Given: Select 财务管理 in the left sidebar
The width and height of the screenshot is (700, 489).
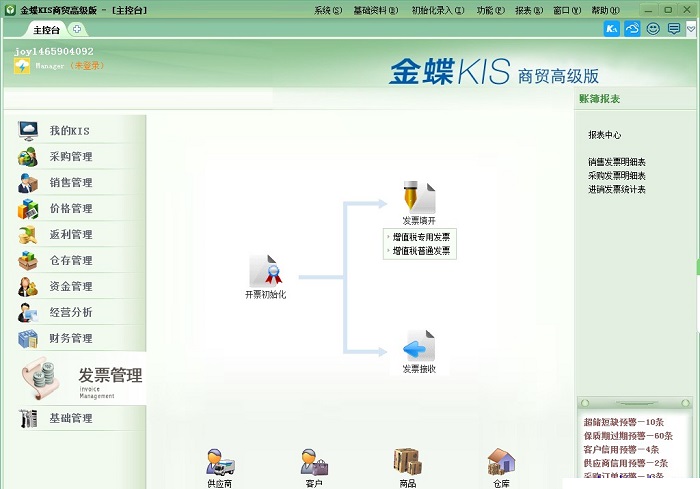Looking at the screenshot, I should 71,339.
